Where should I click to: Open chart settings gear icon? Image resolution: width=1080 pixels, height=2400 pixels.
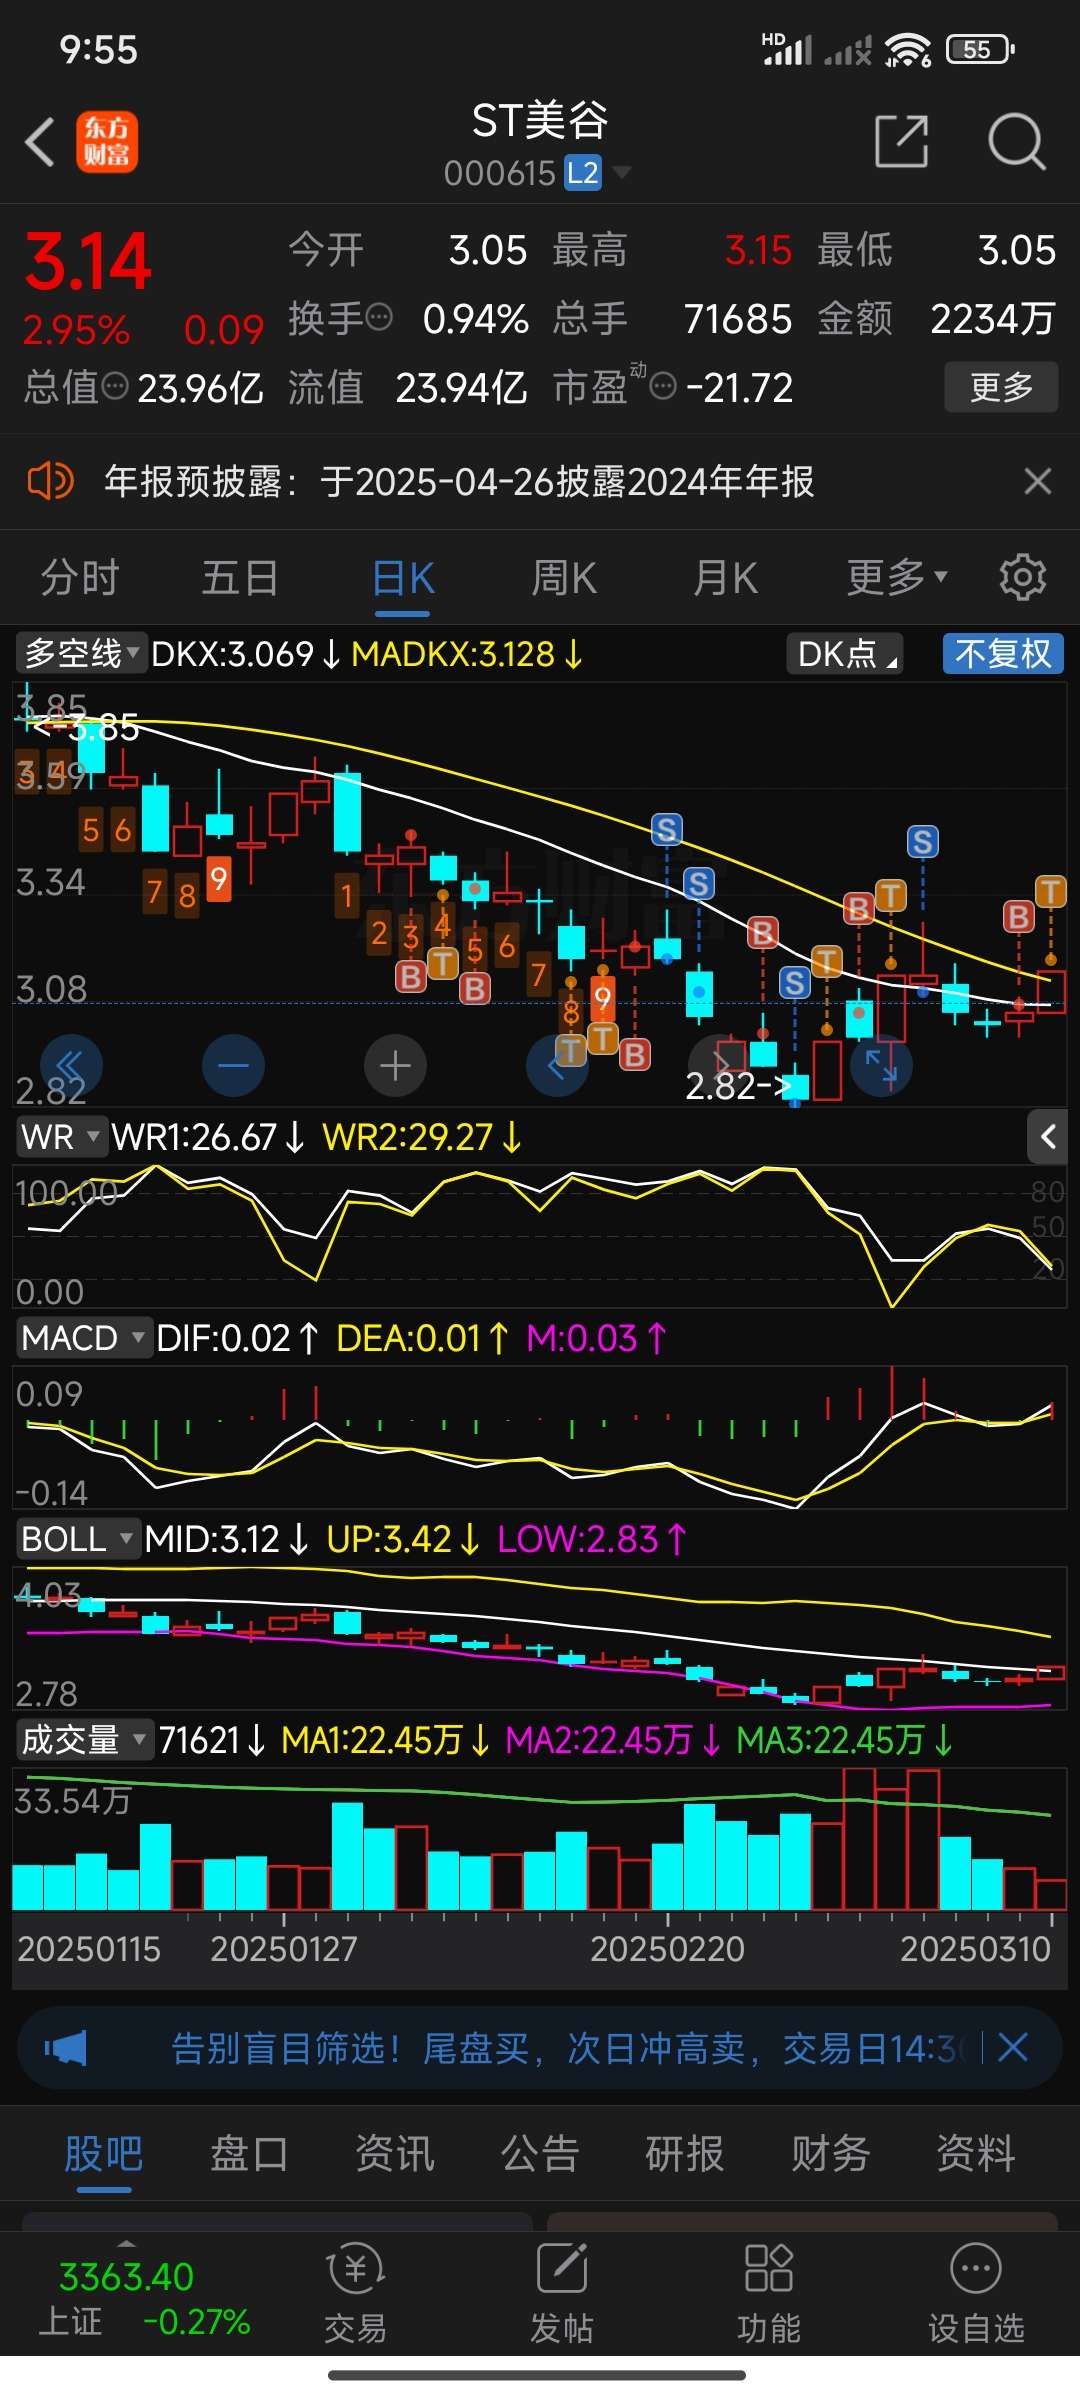pos(1022,577)
